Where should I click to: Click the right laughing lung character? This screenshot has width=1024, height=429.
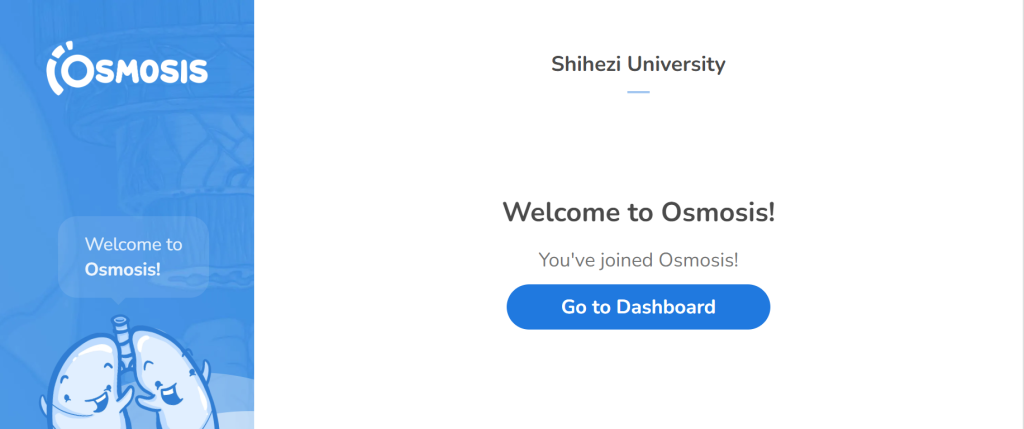click(171, 384)
